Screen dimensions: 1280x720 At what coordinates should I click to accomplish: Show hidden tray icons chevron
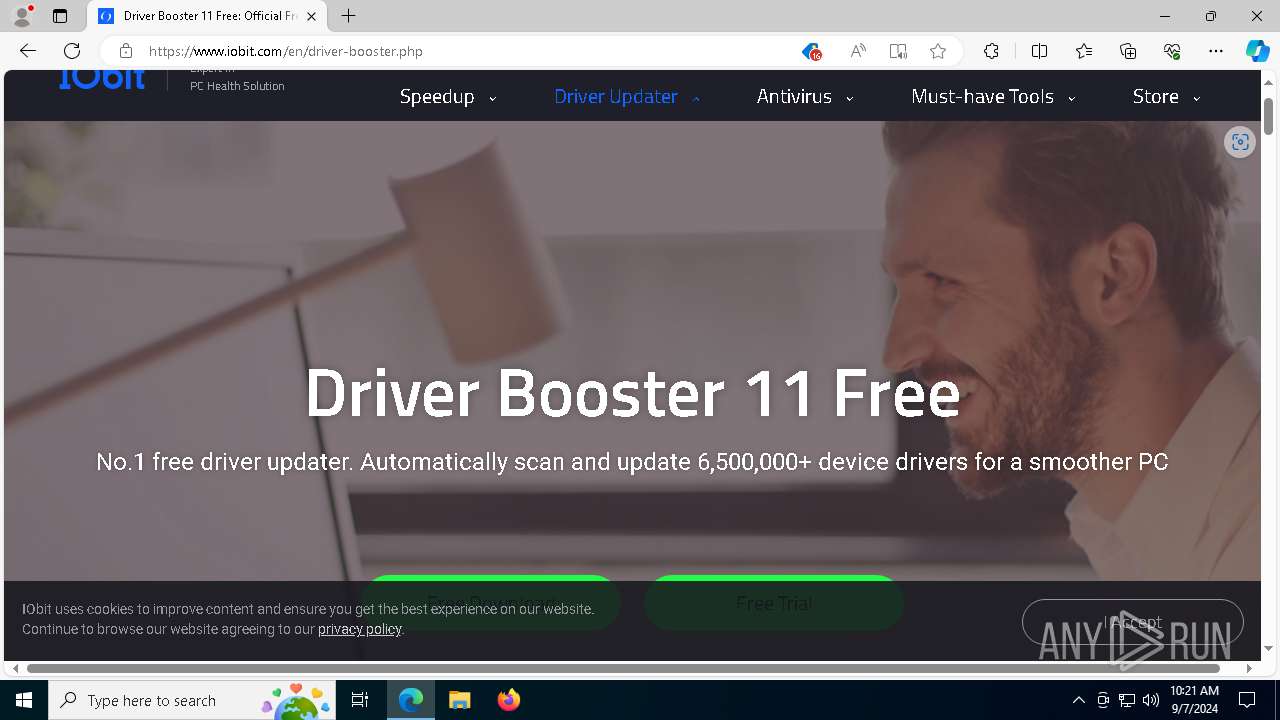pyautogui.click(x=1078, y=700)
